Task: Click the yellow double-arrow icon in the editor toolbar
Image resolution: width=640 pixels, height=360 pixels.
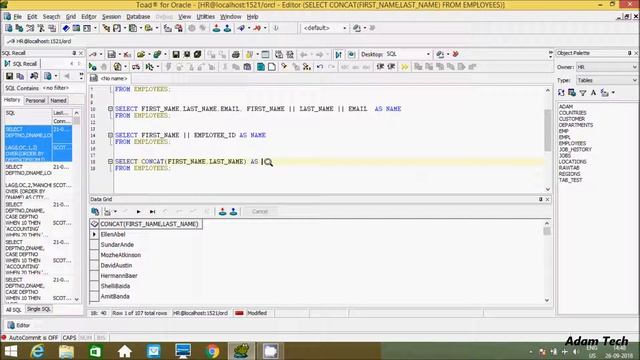Action: tap(404, 67)
